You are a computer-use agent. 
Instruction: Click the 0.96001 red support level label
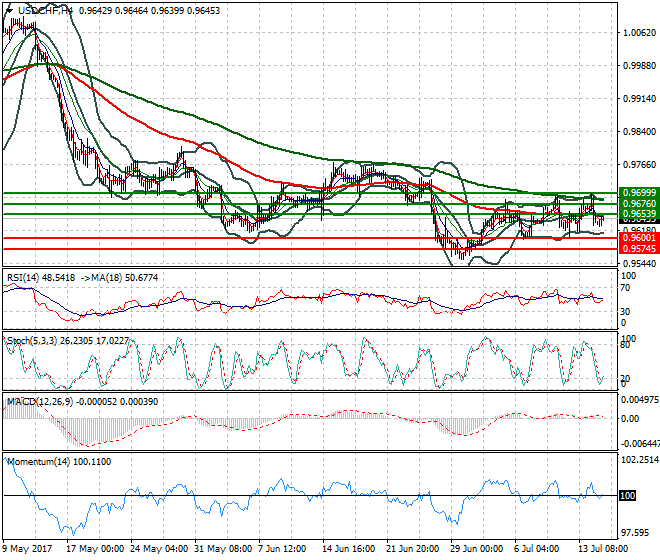click(x=639, y=238)
